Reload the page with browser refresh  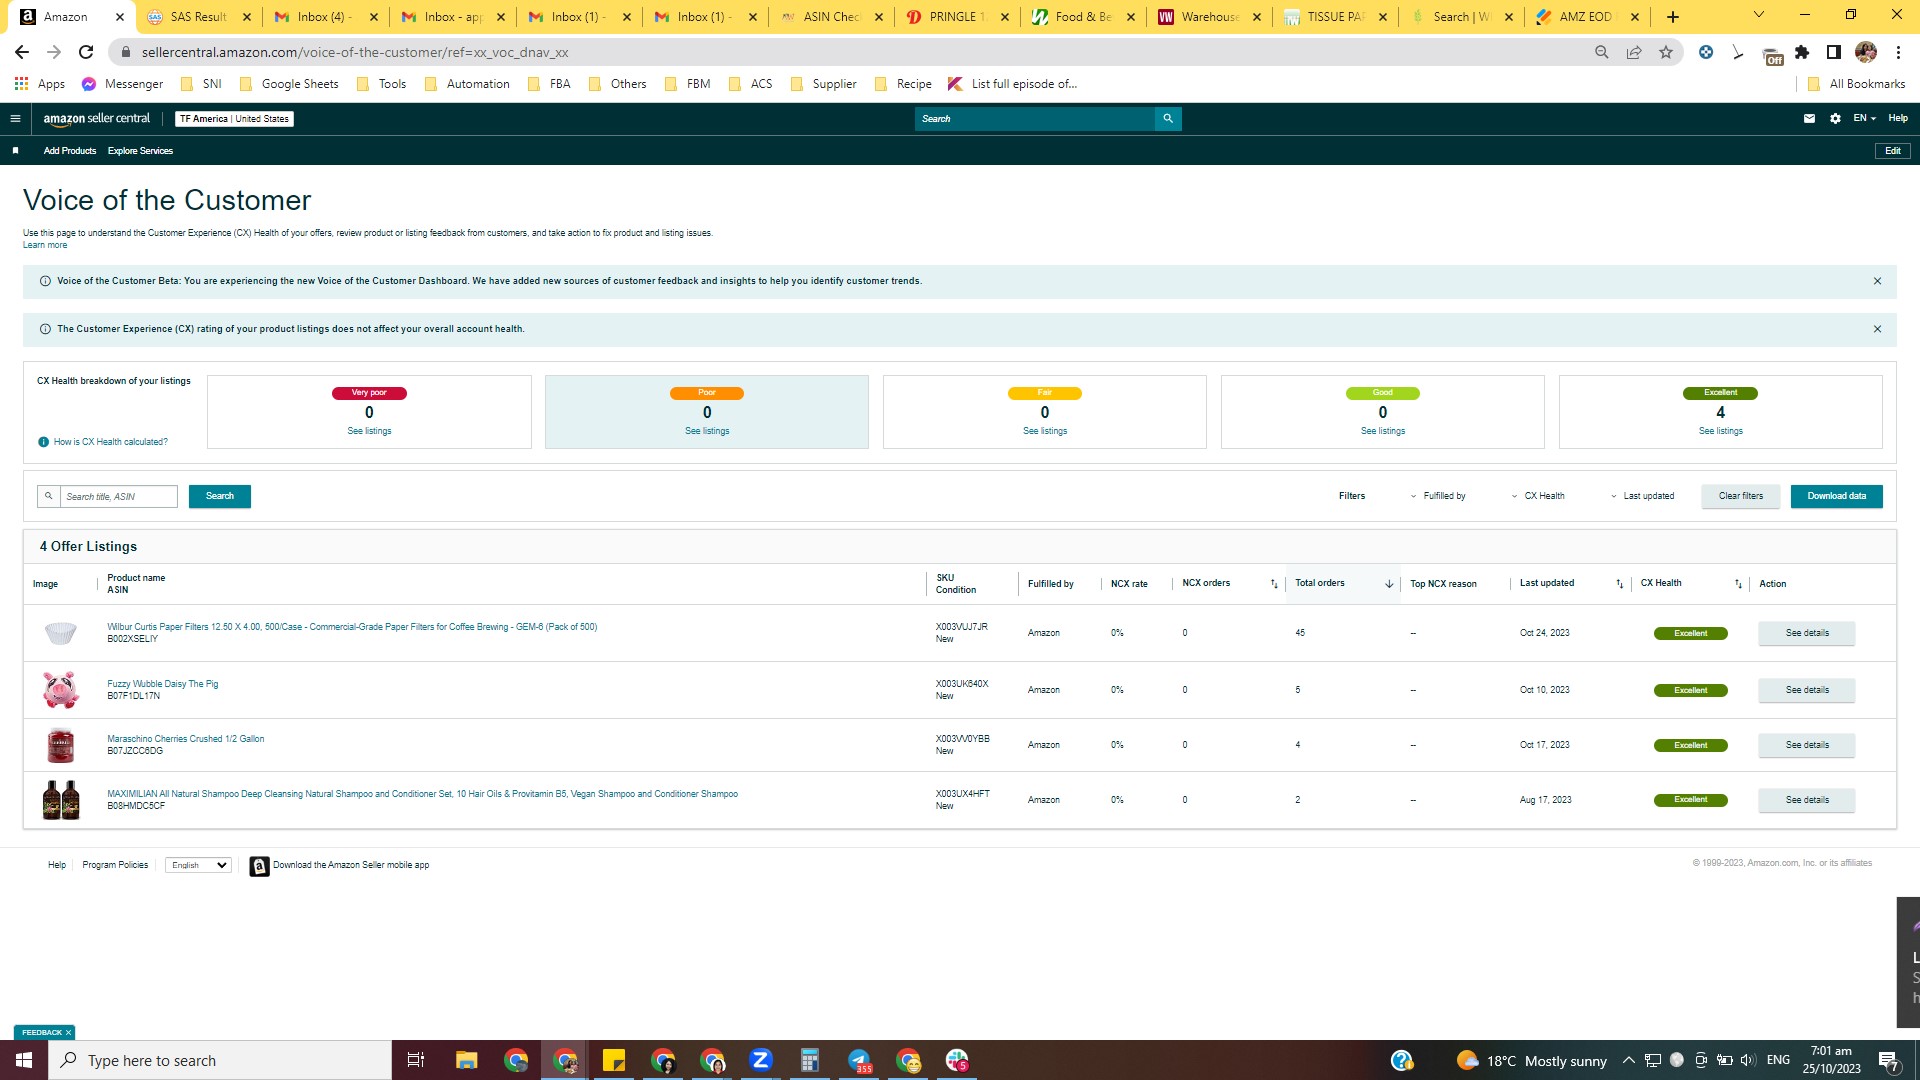[86, 52]
